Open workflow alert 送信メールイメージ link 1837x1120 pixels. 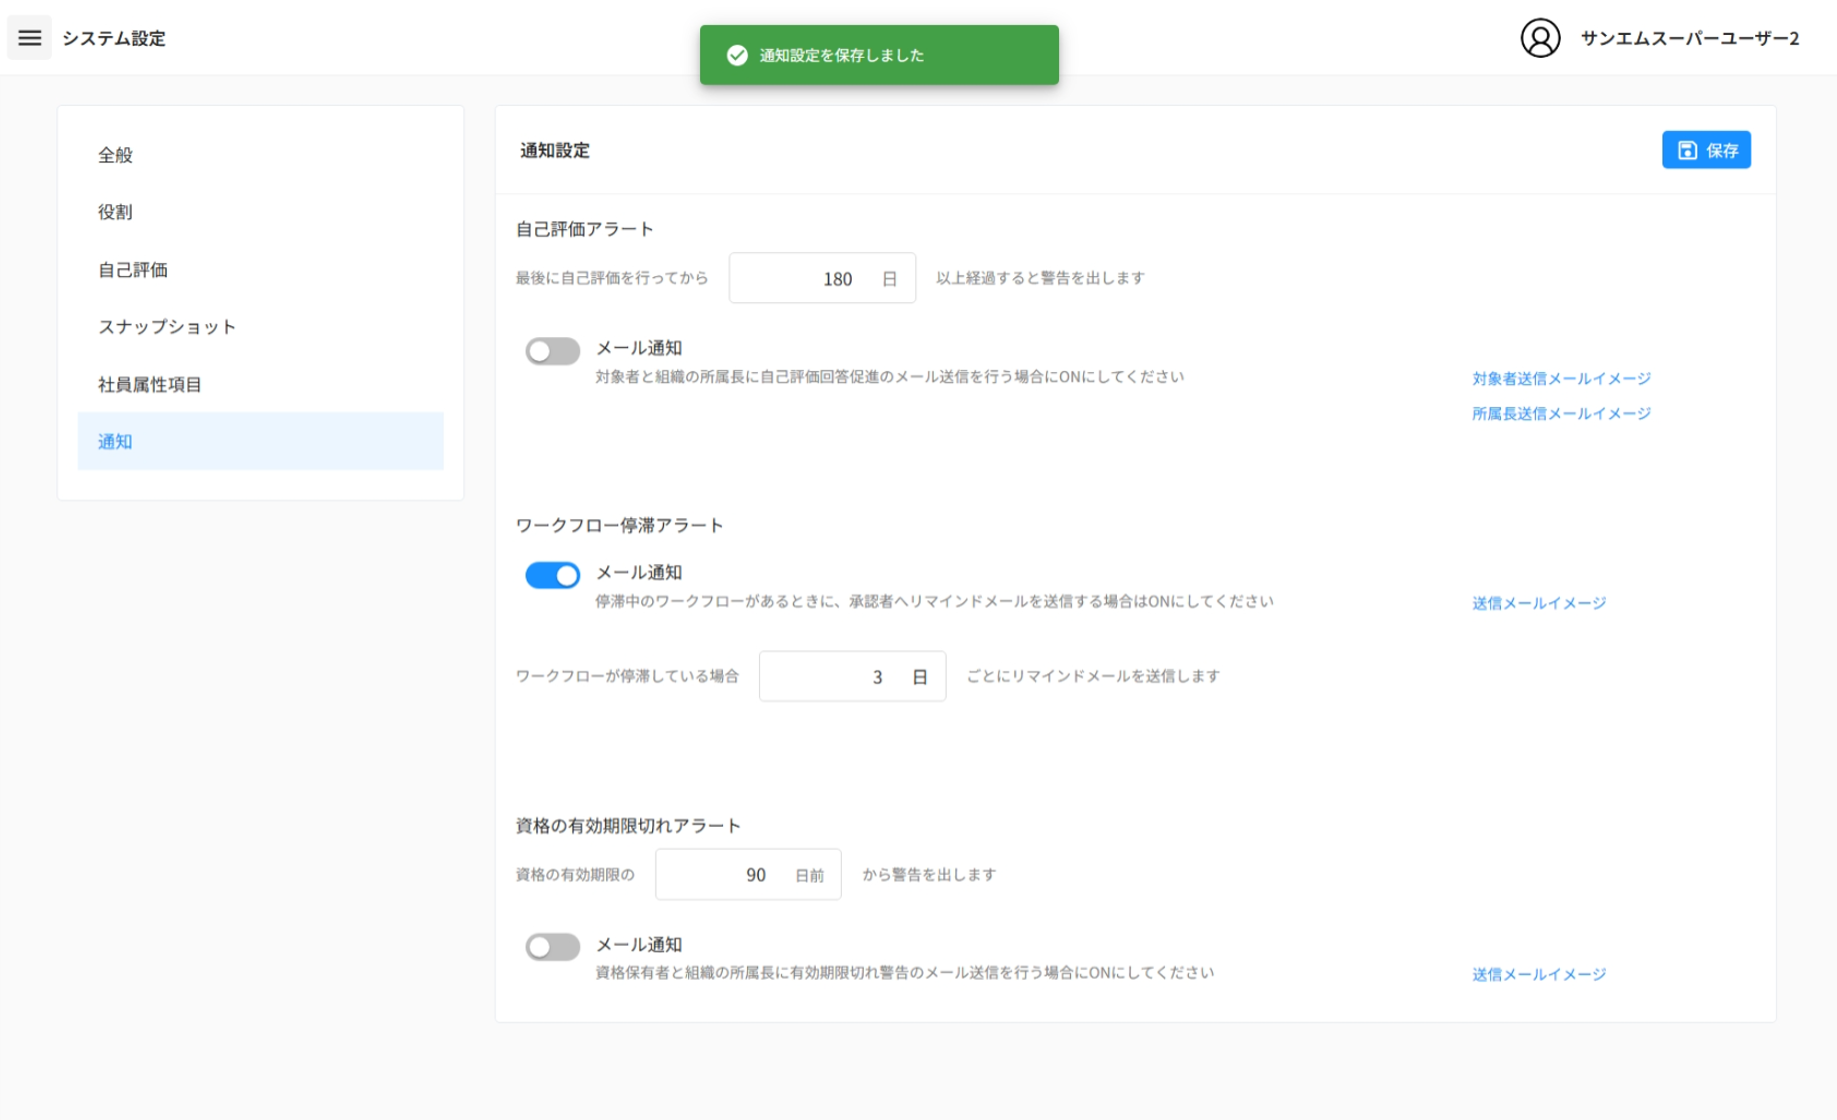pyautogui.click(x=1538, y=603)
